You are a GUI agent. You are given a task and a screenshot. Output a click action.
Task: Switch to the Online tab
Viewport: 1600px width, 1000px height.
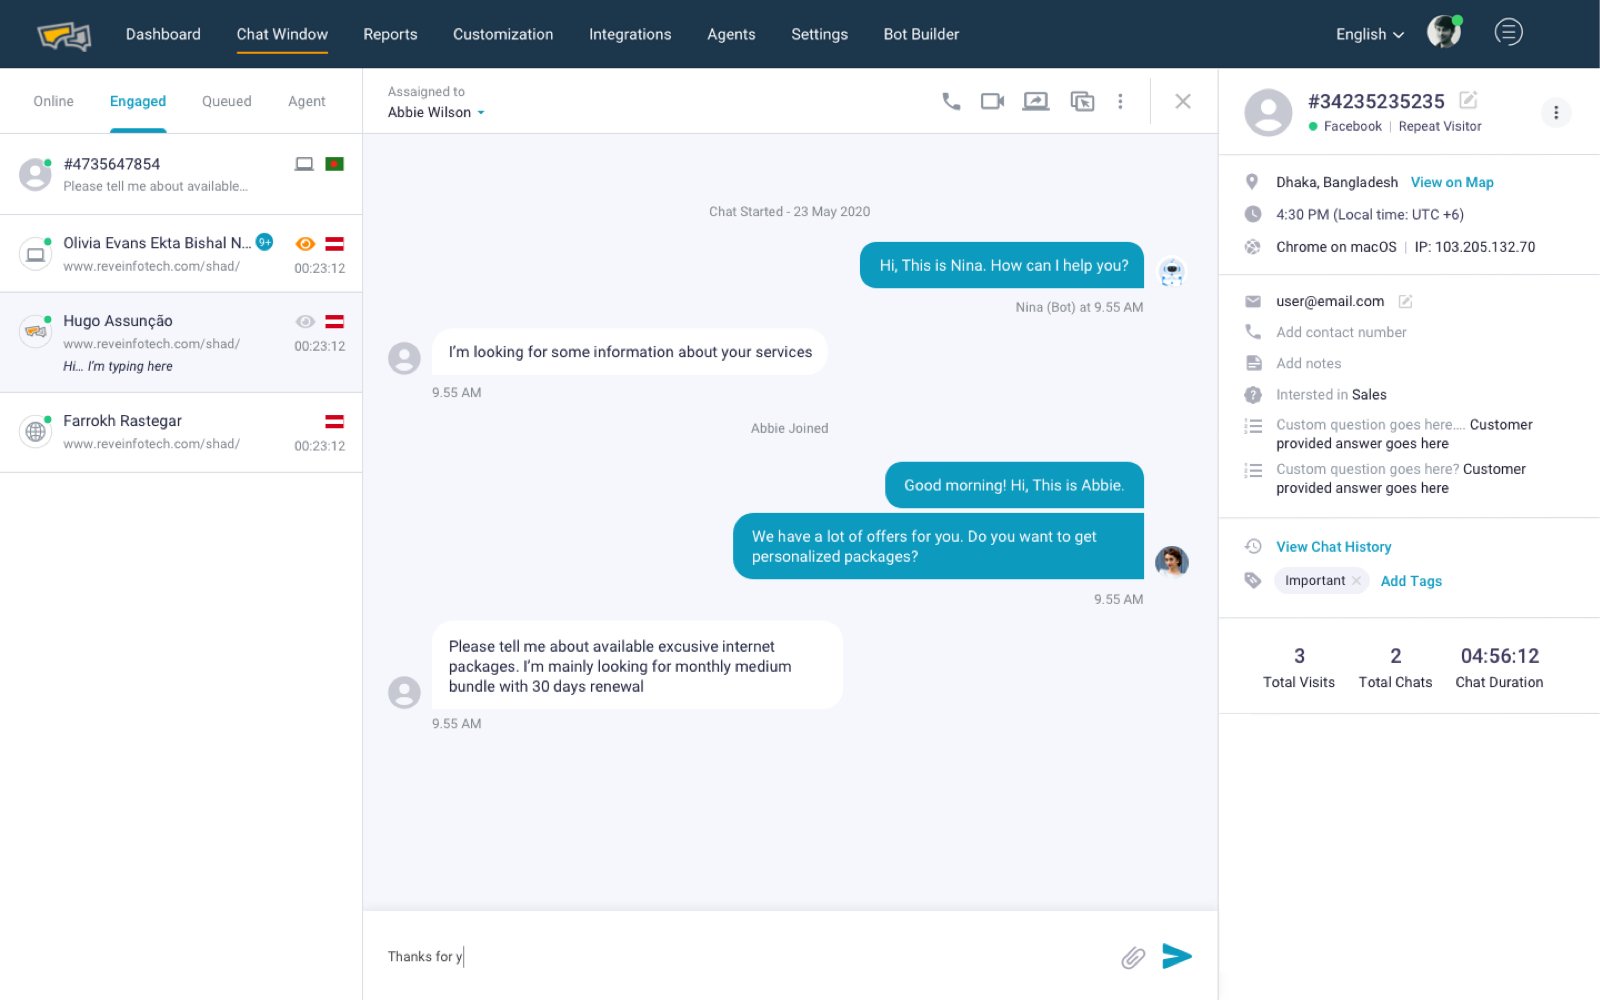53,101
